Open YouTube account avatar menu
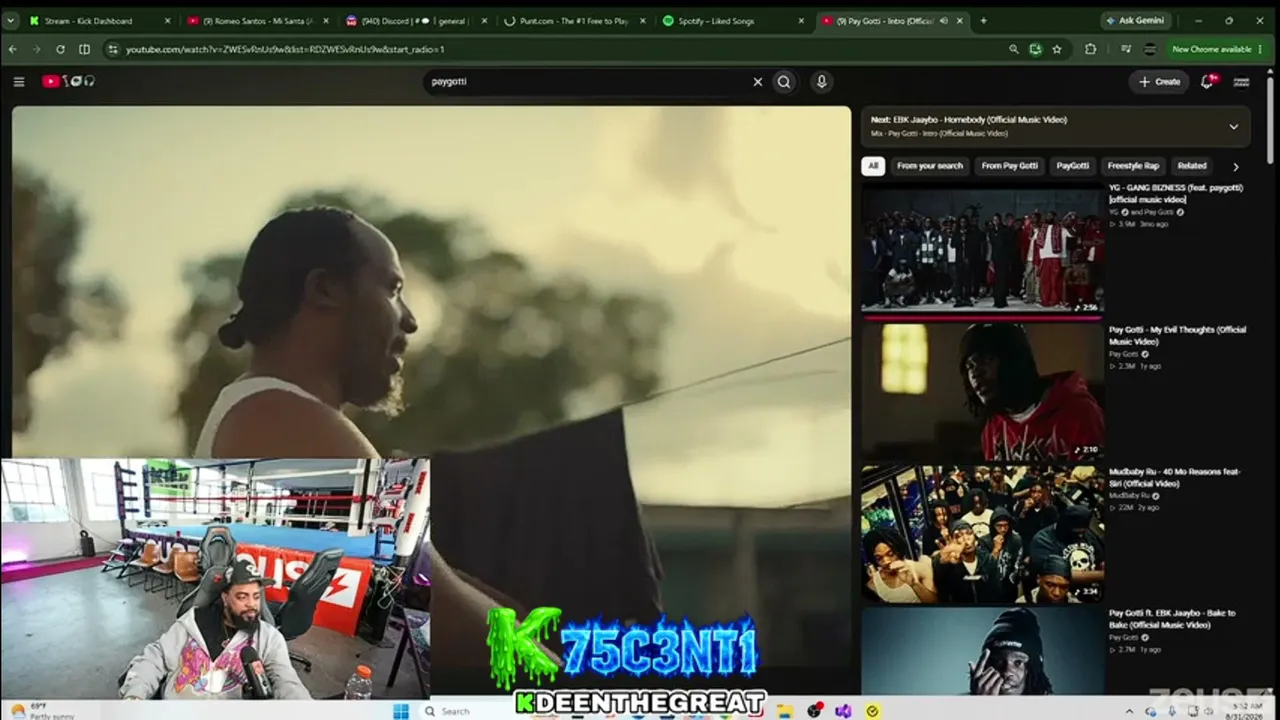The height and width of the screenshot is (720, 1280). [1242, 82]
